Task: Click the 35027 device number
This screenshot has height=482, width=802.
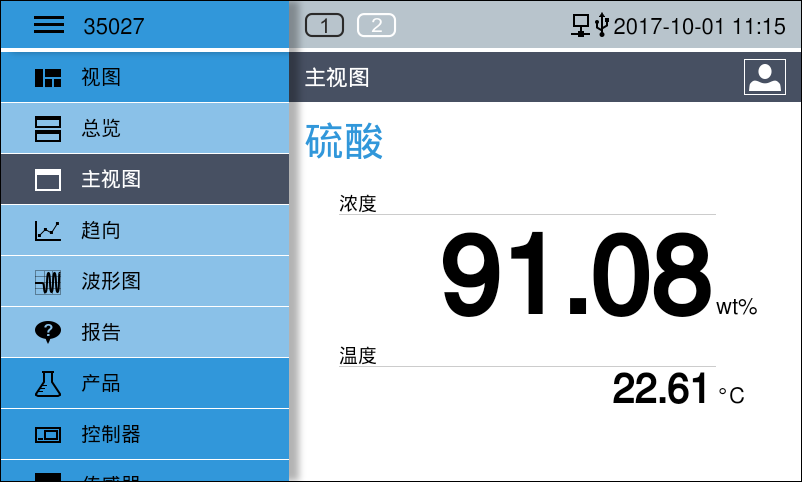Action: point(113,27)
